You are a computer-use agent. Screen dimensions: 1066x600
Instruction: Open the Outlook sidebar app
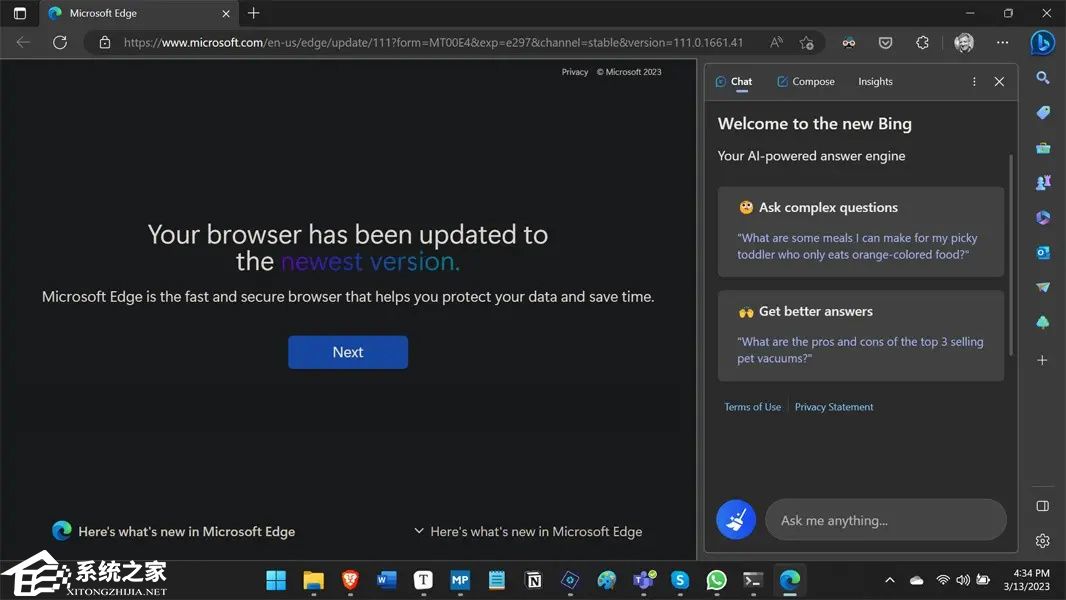point(1042,252)
